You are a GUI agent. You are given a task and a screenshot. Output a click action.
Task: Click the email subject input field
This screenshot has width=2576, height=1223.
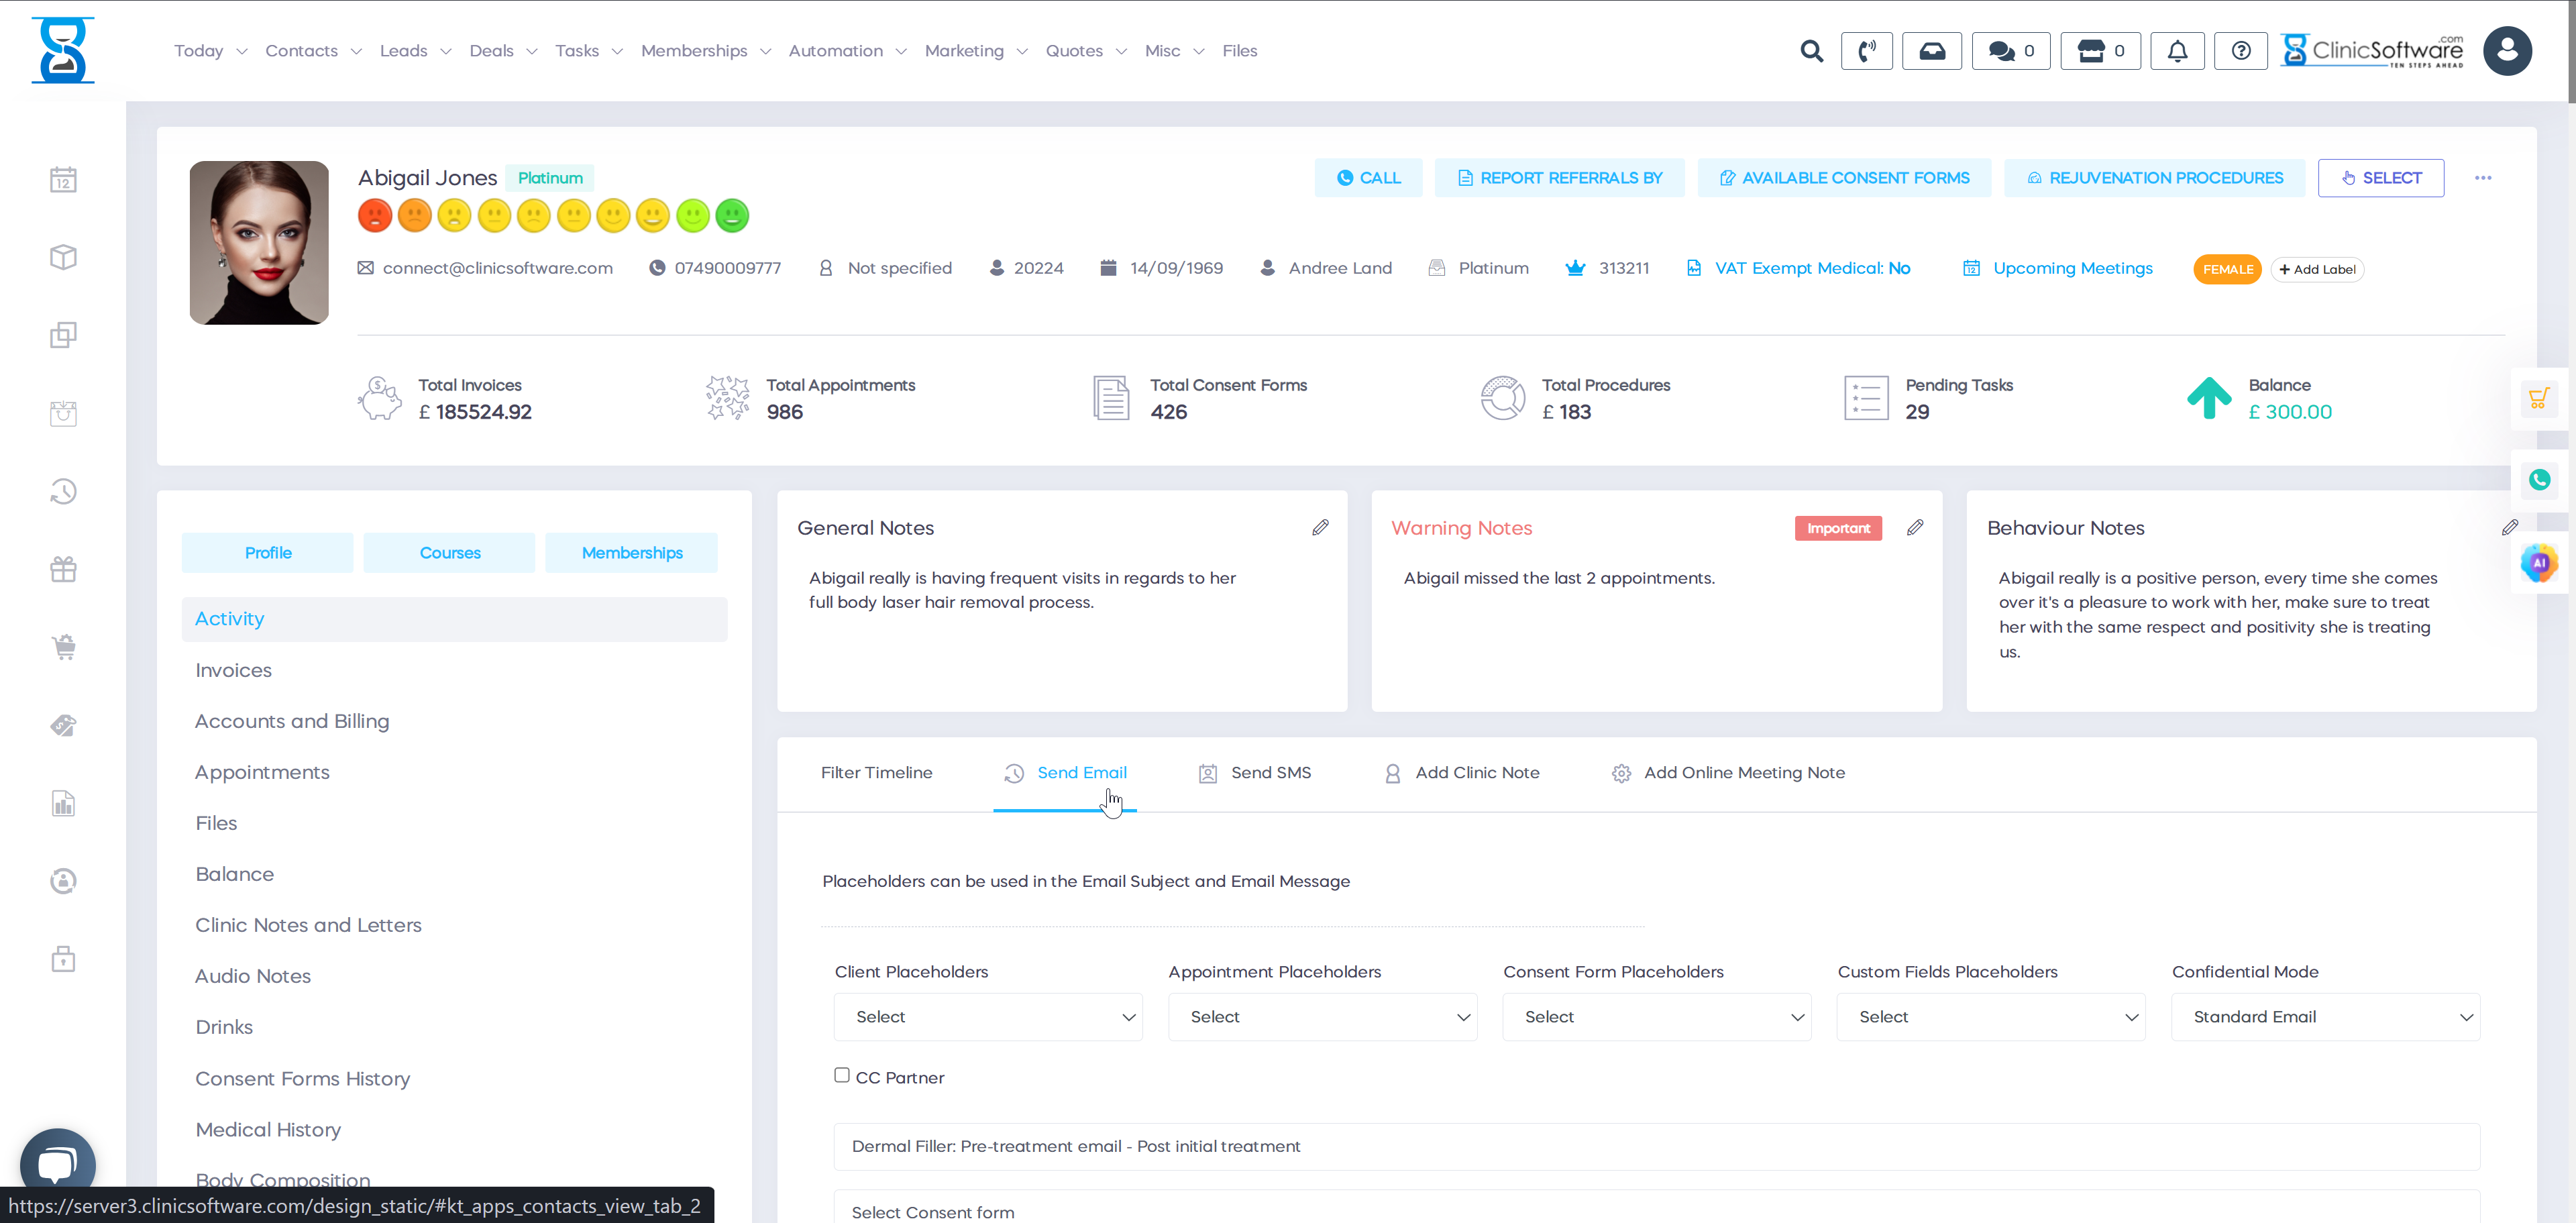coord(1656,1146)
